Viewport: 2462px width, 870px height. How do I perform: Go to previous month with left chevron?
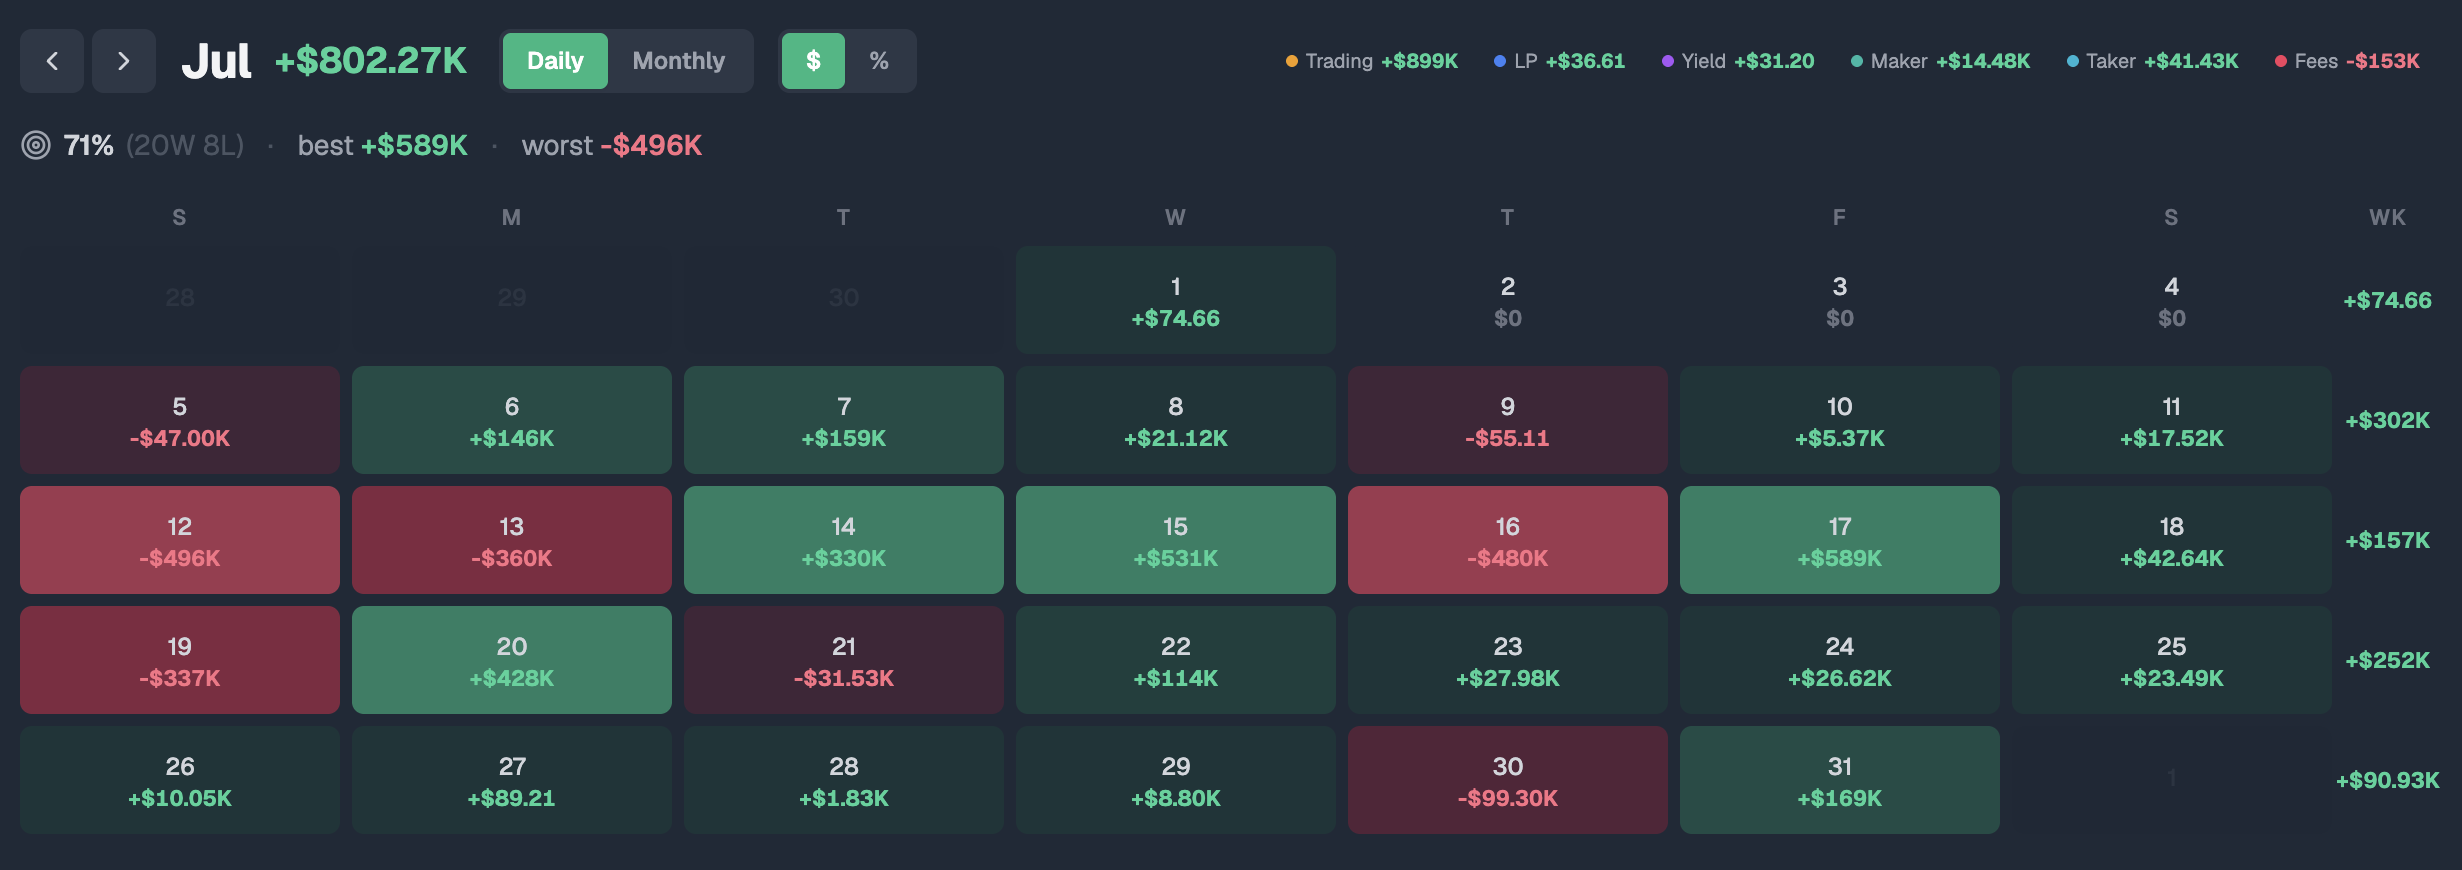[x=52, y=61]
